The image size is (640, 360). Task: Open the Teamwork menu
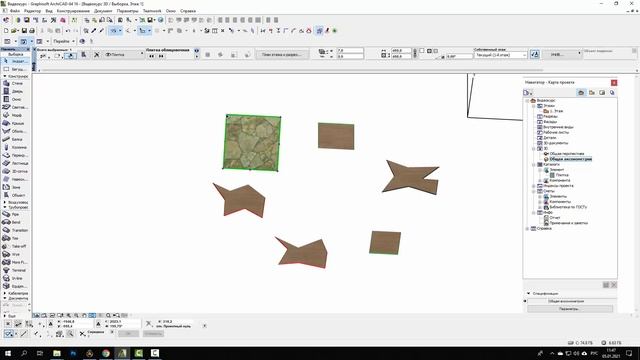pyautogui.click(x=152, y=11)
